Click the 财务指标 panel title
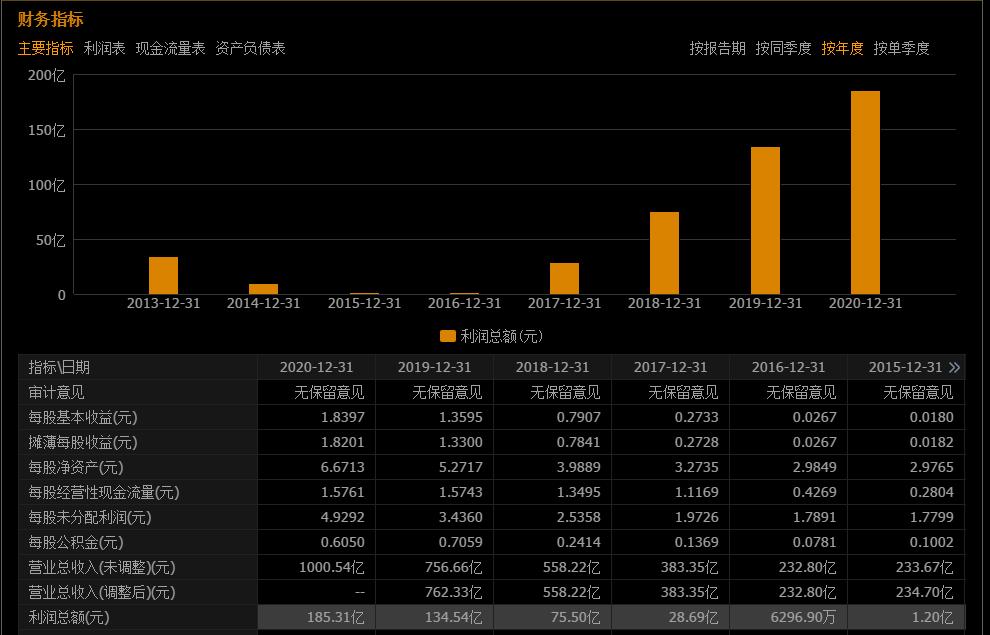The height and width of the screenshot is (635, 990). click(x=48, y=18)
